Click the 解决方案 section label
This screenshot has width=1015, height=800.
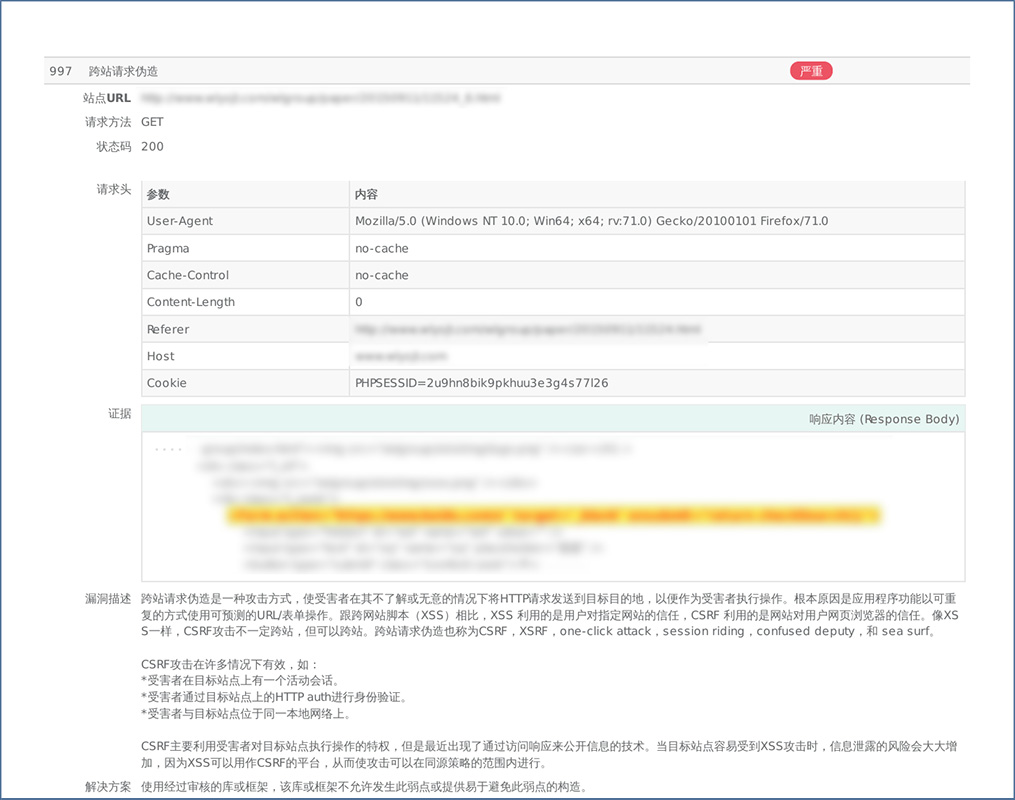pos(108,787)
